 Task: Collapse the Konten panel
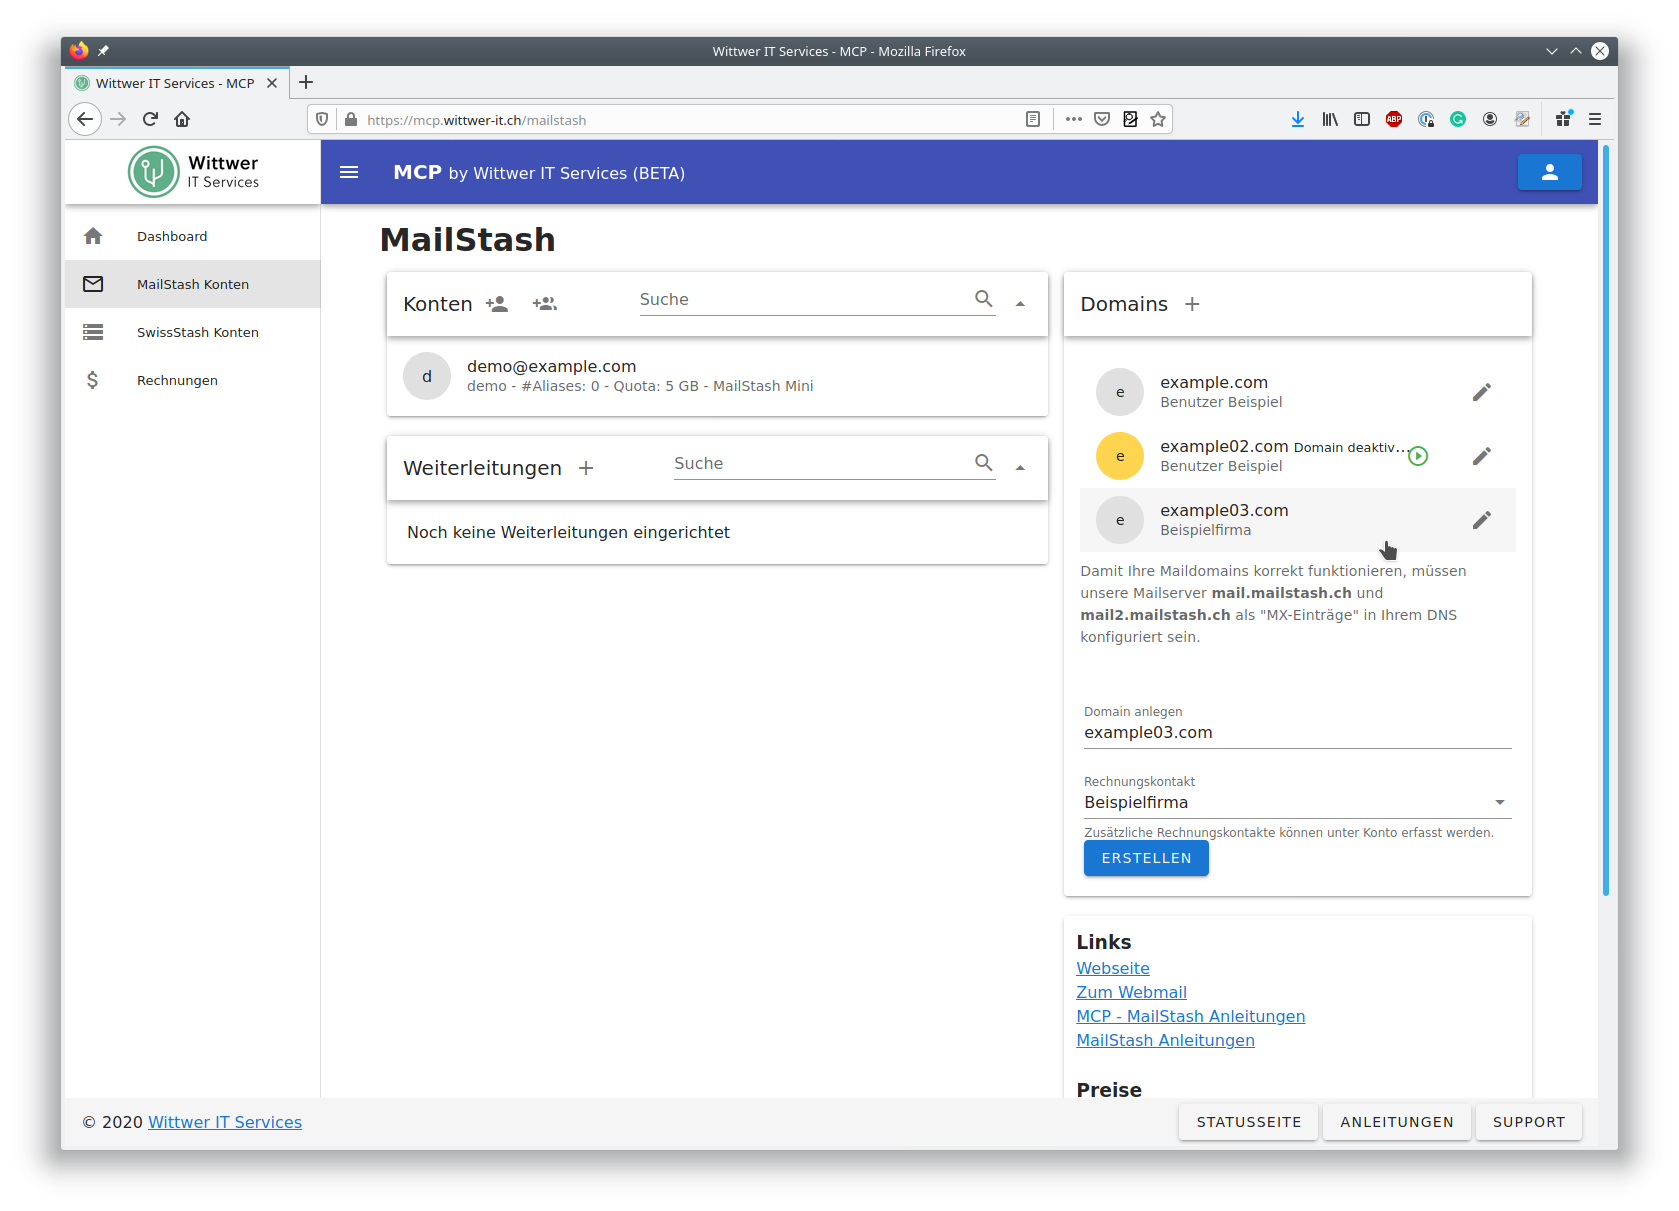click(1020, 304)
